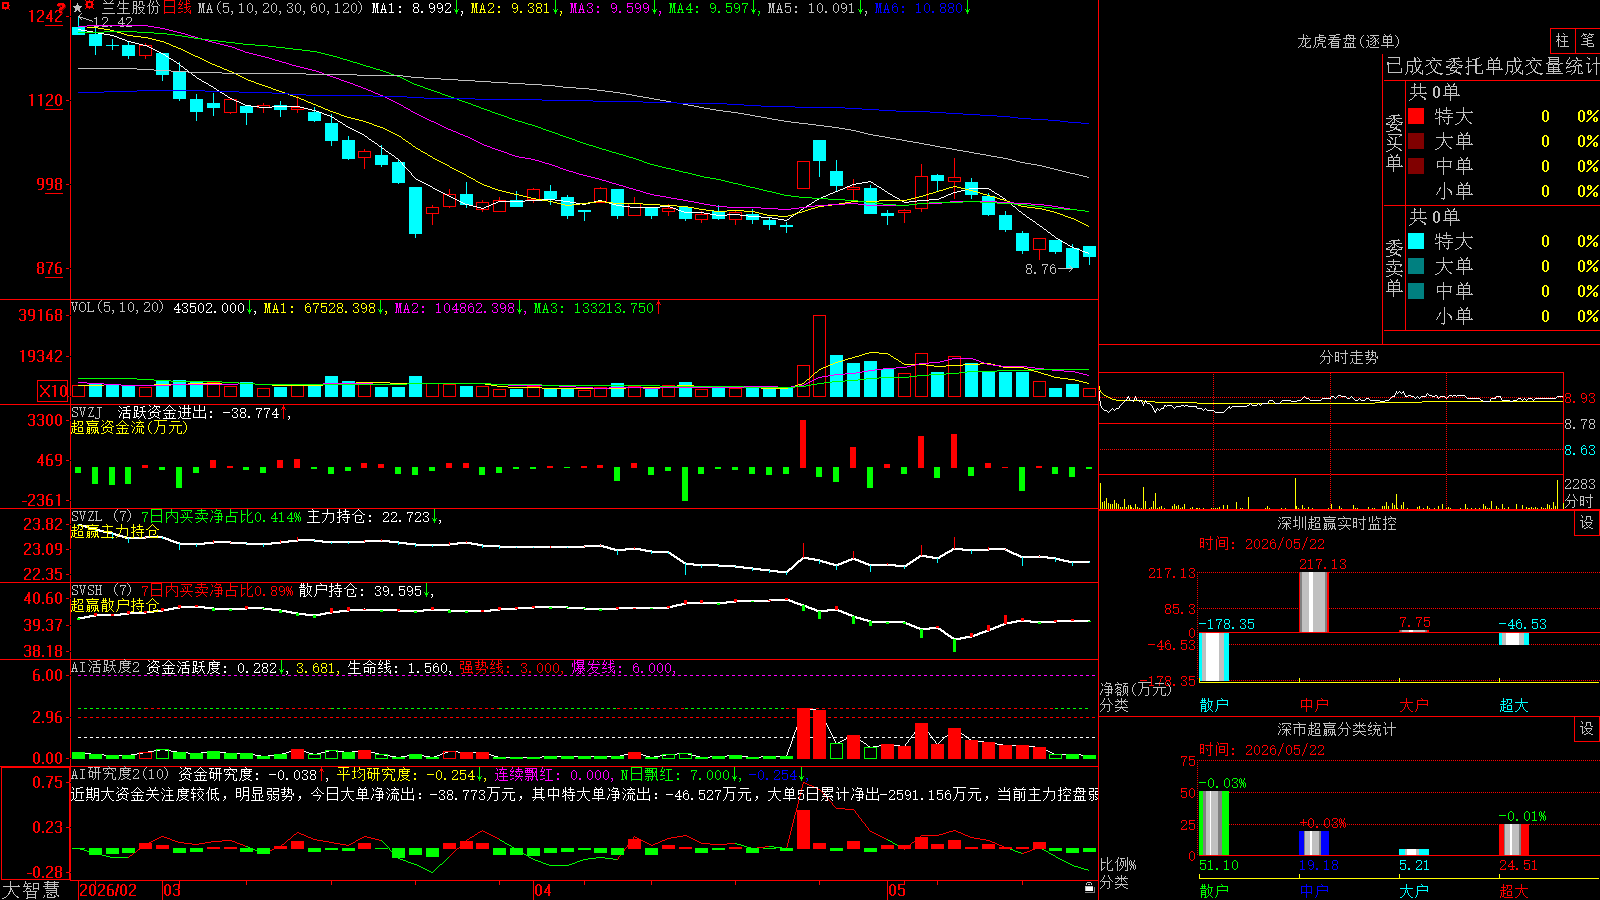Screen dimensions: 1600x900
Task: Click the magenta 爆发线: 6.000 readout
Action: (623, 668)
